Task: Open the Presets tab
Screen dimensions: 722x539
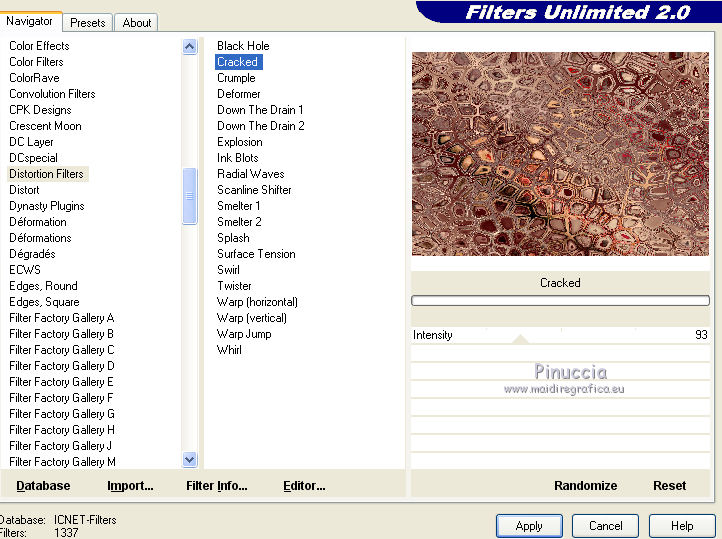Action: pos(87,23)
